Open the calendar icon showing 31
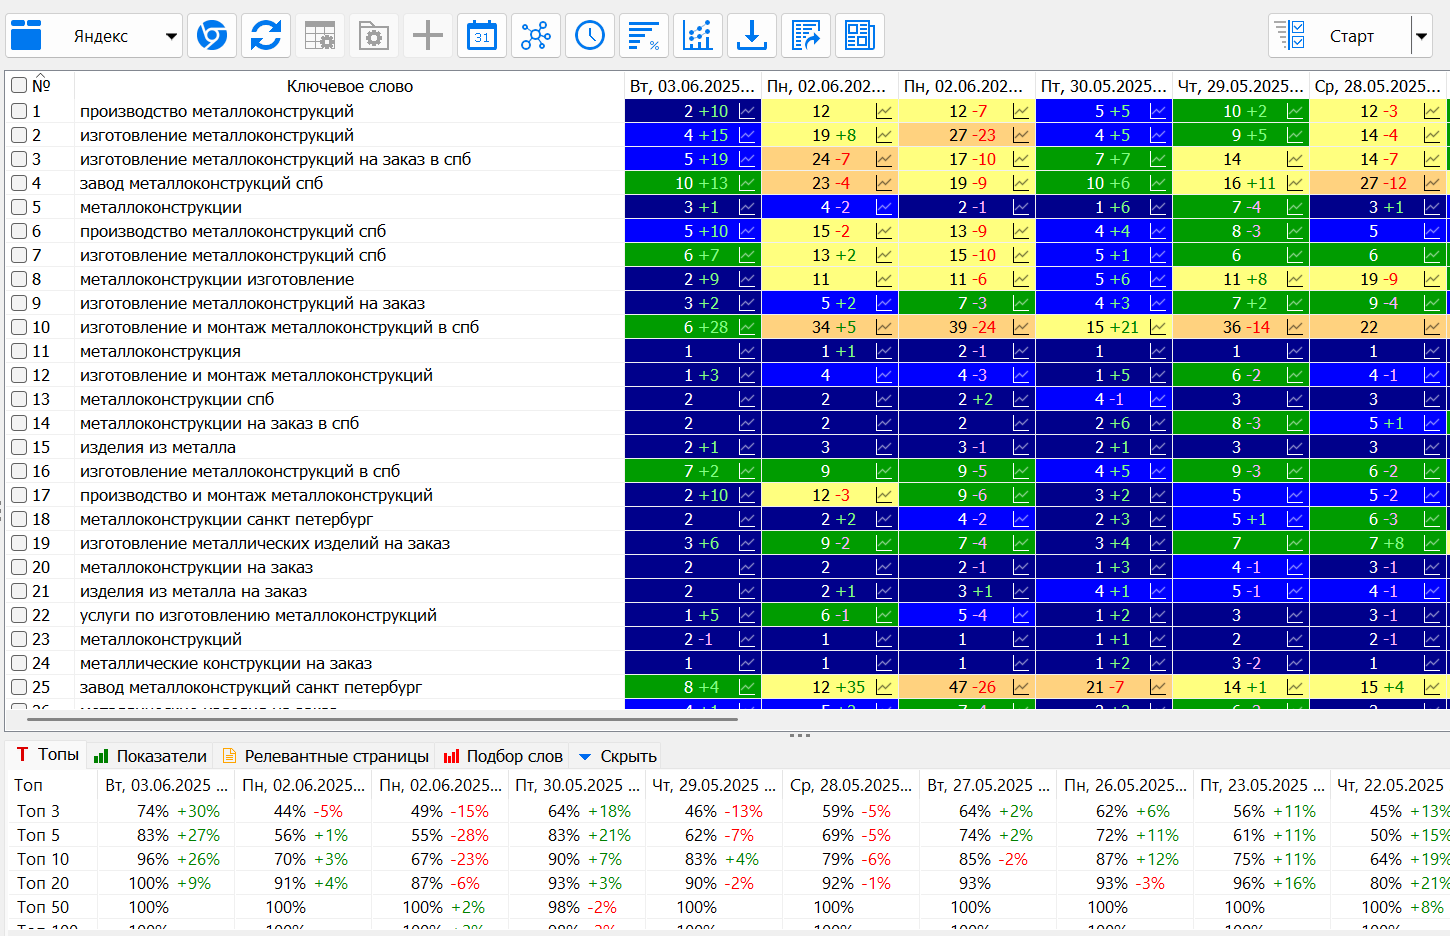 pos(482,36)
